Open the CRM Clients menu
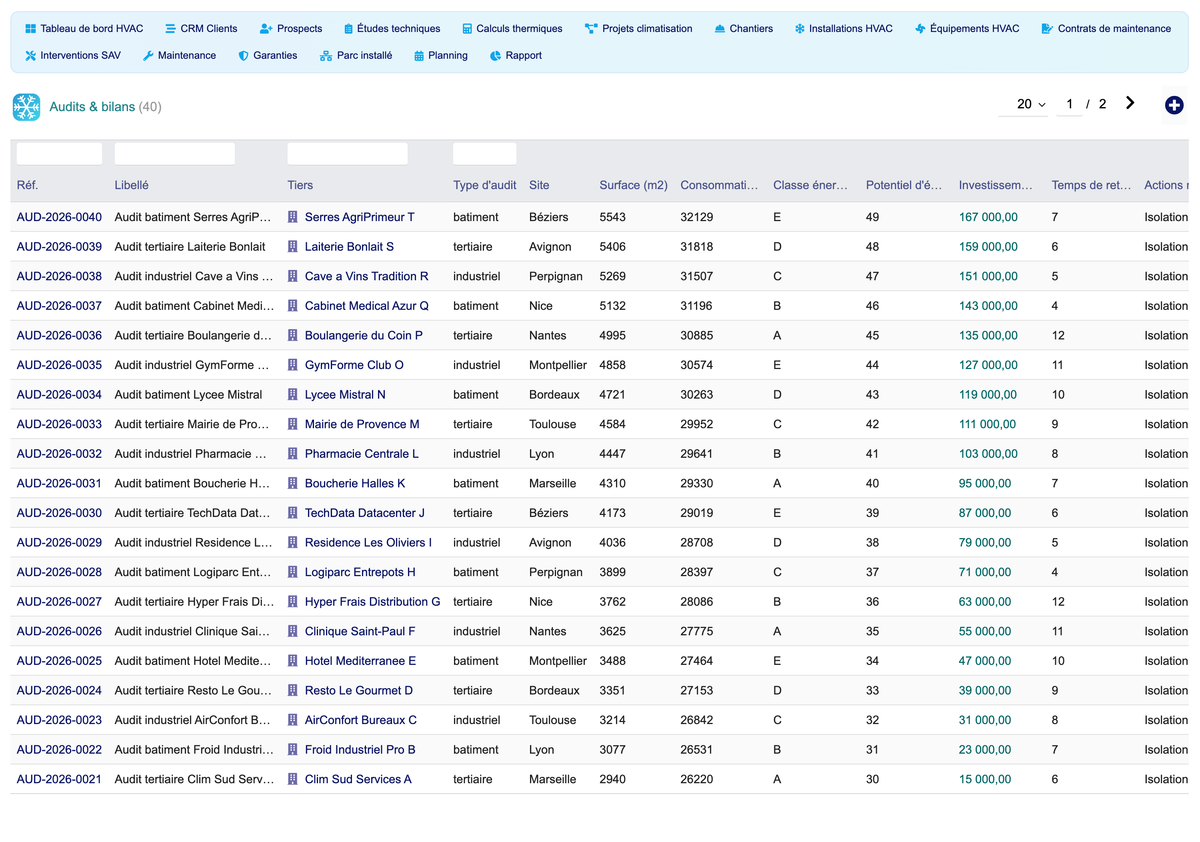The width and height of the screenshot is (1200, 842). pos(201,29)
